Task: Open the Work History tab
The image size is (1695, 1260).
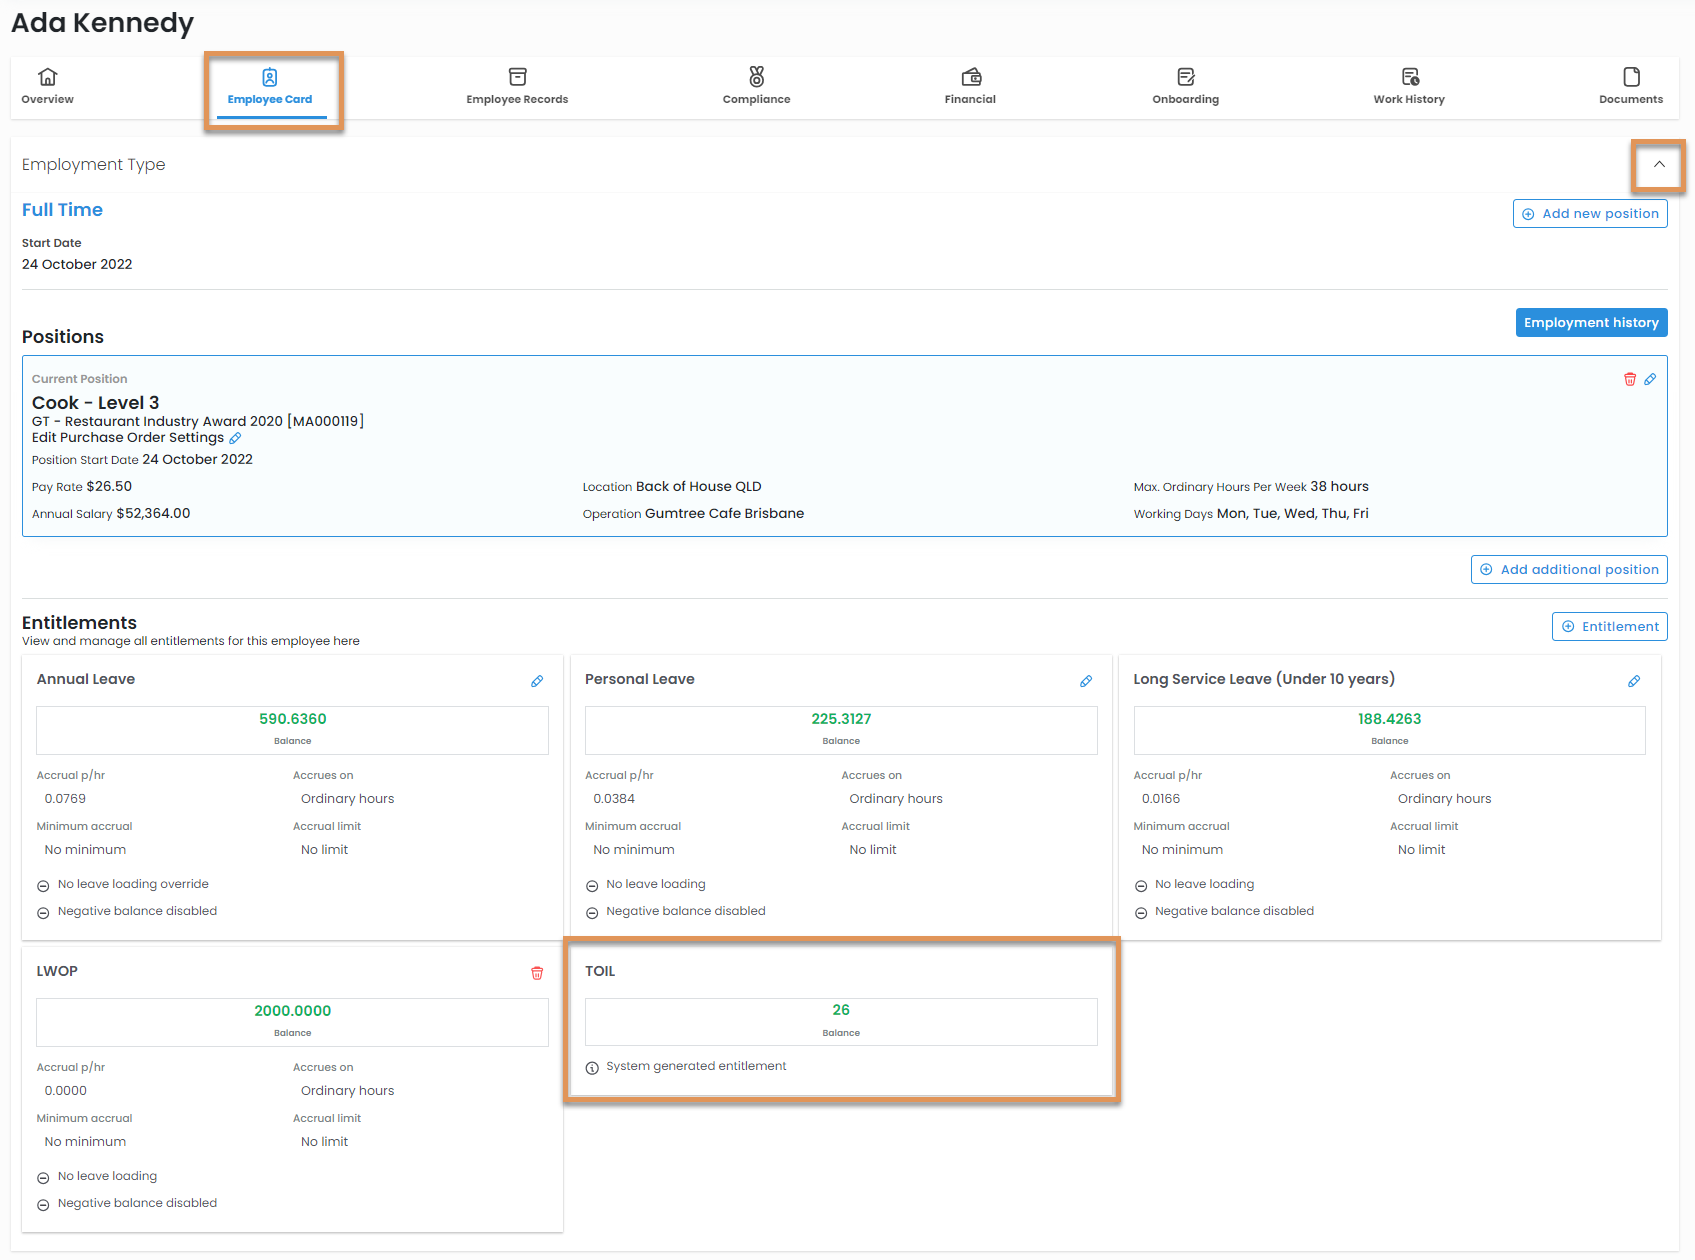Action: [x=1408, y=86]
